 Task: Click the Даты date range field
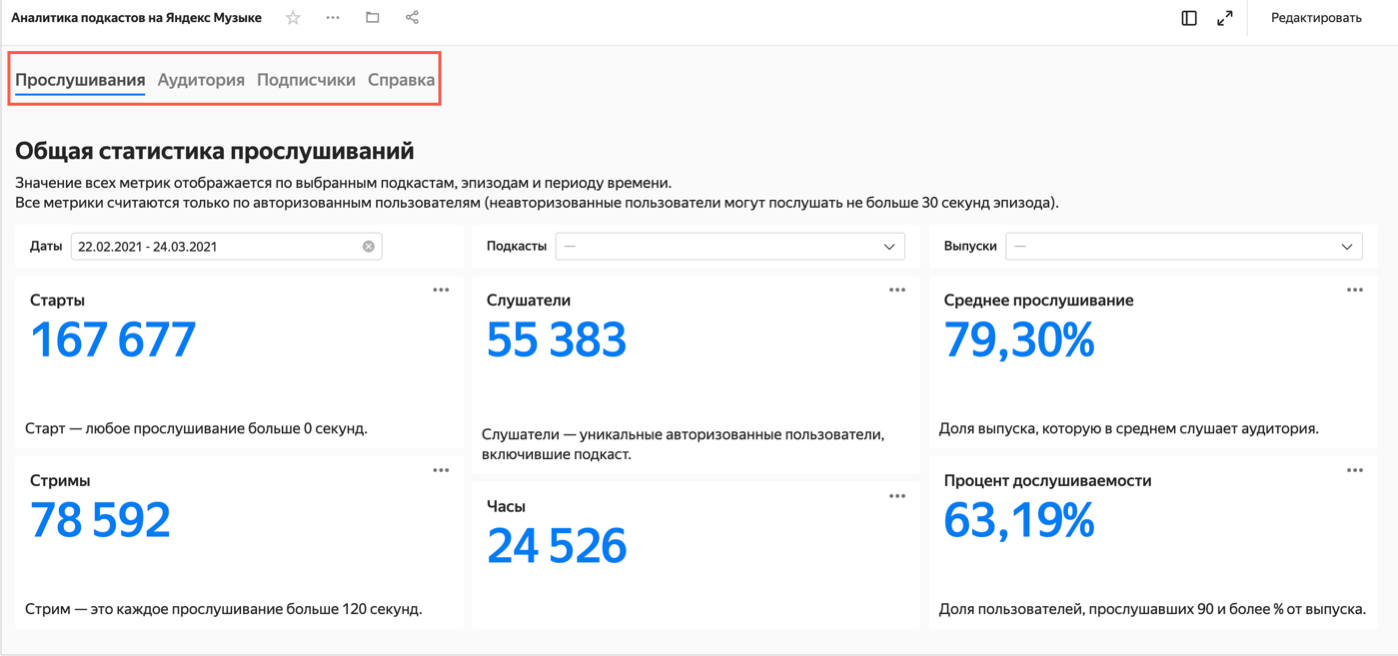point(215,246)
